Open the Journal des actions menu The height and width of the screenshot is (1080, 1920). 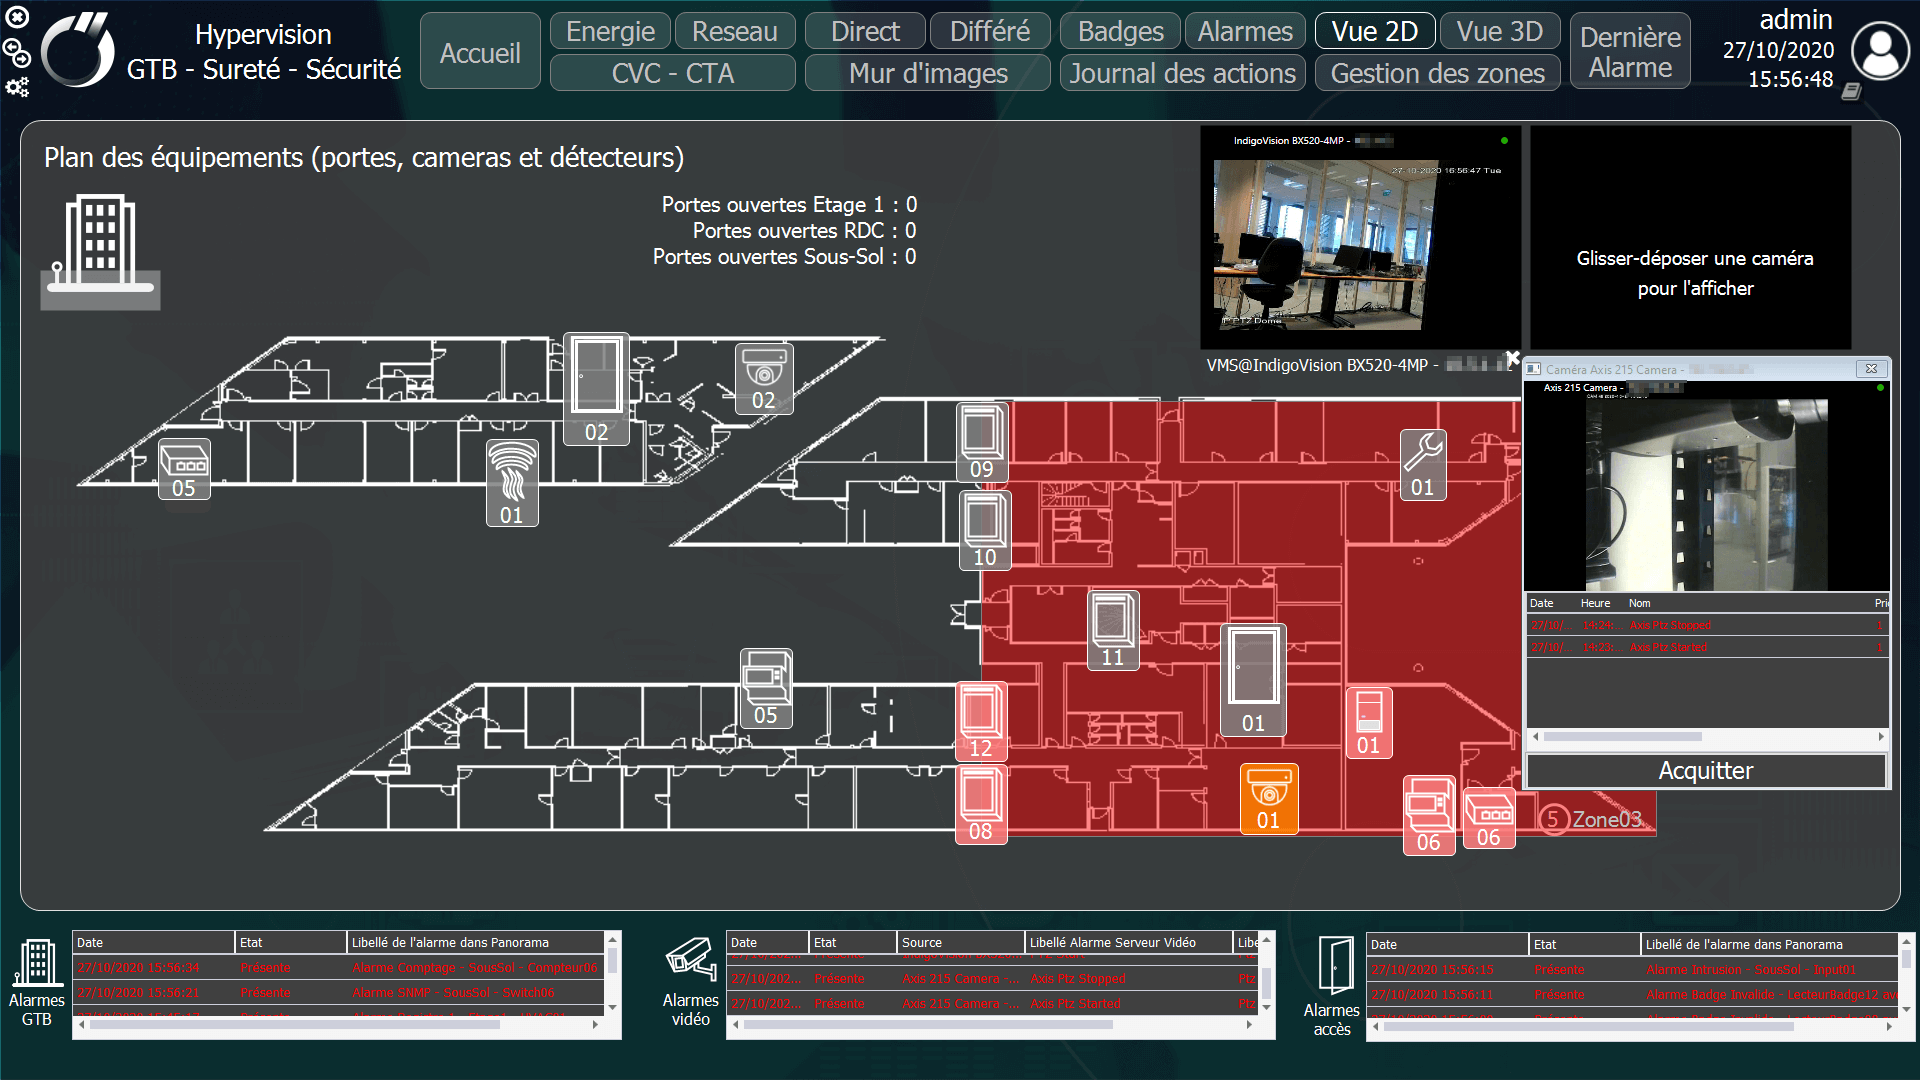click(x=1182, y=73)
